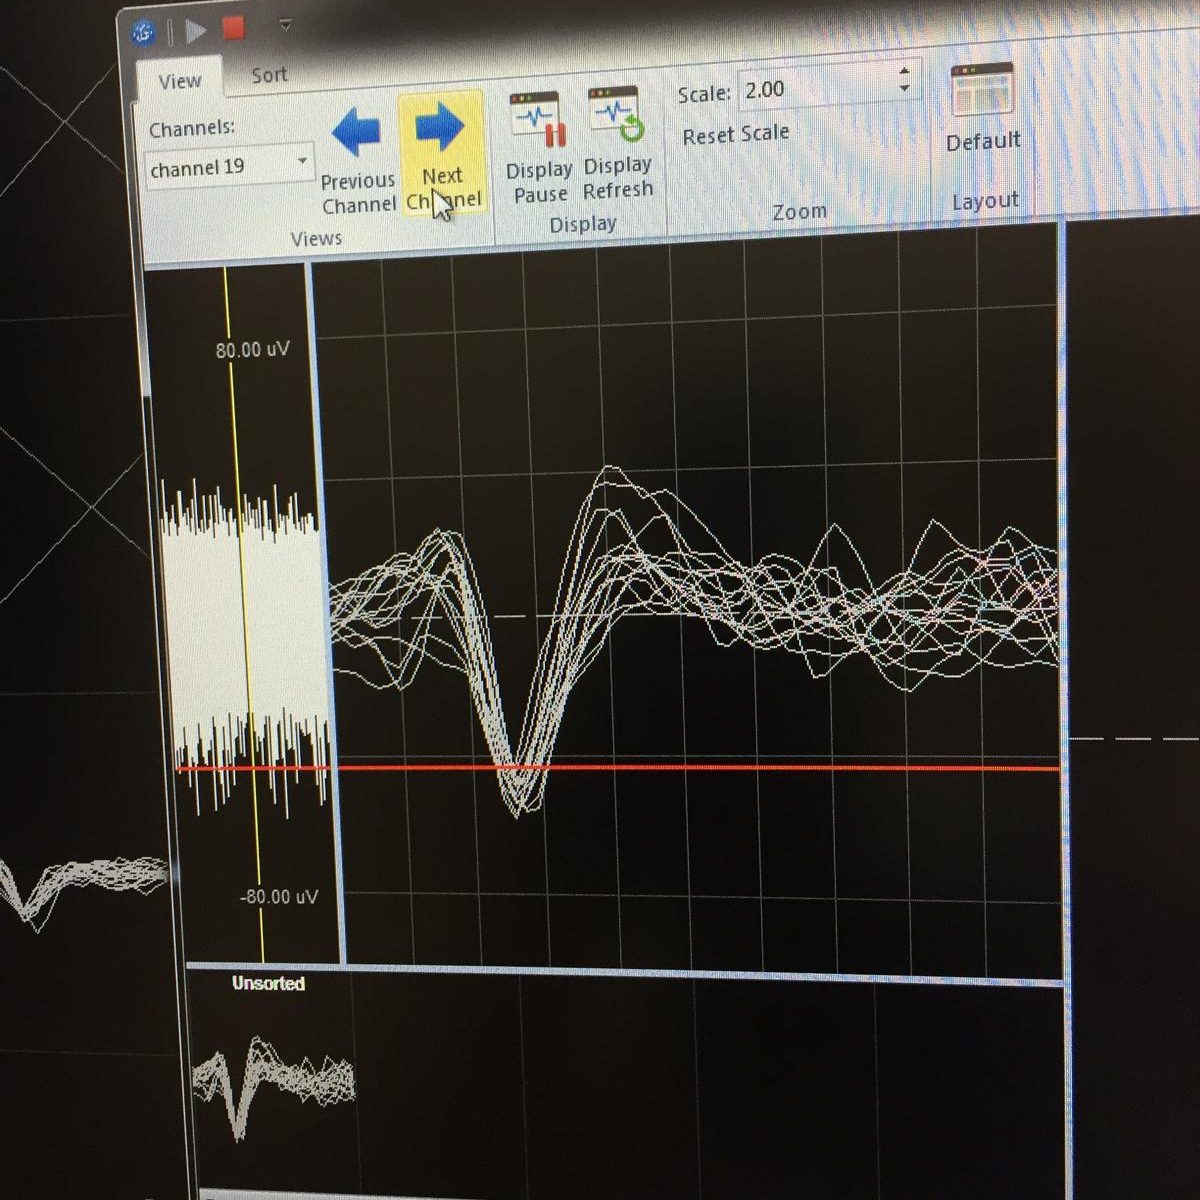Screen dimensions: 1200x1200
Task: Click the Scale: label
Action: tap(704, 94)
